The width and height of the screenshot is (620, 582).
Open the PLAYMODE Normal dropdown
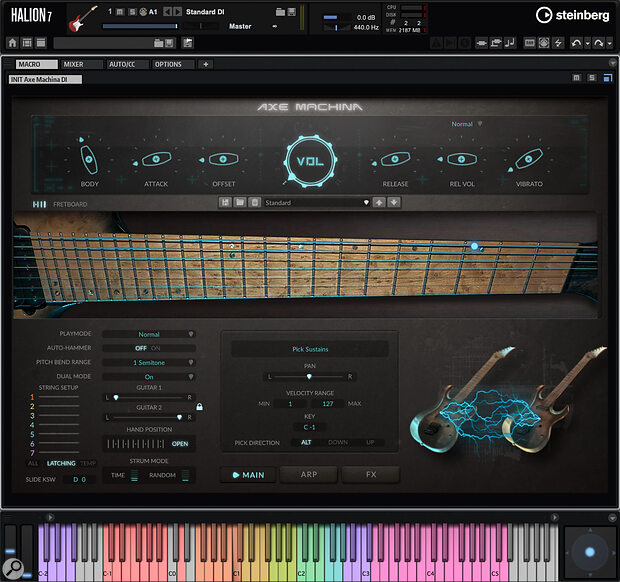click(149, 334)
